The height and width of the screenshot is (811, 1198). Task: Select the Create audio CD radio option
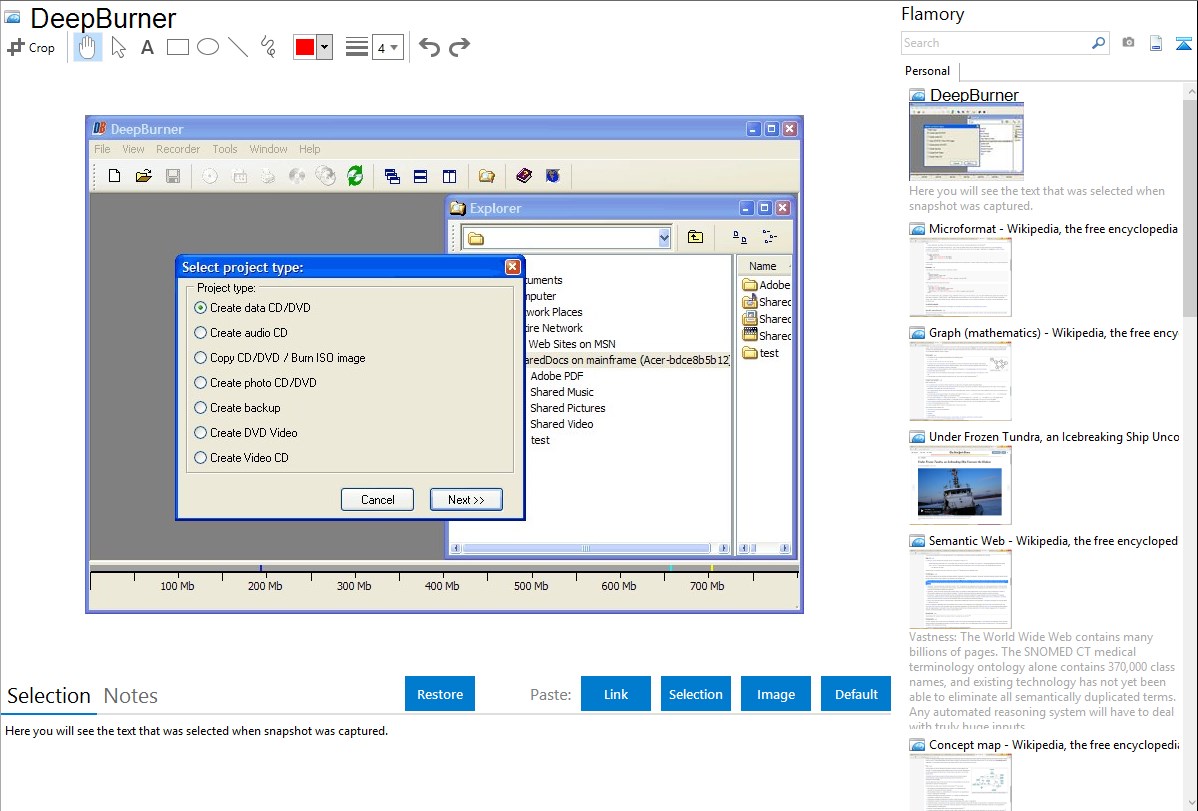201,333
